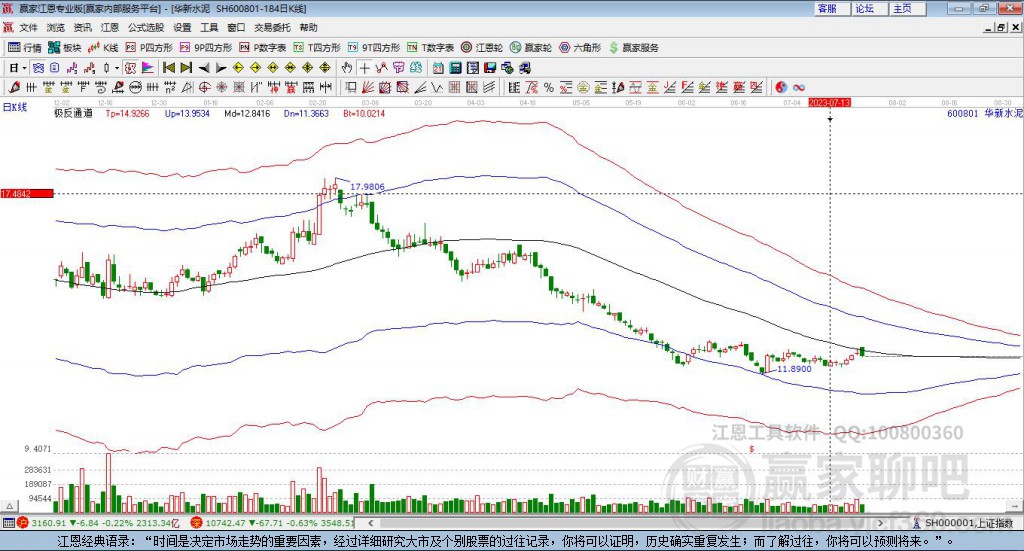Click the Up=13.9534 value
Viewport: 1024px width, 551px height.
[187, 114]
